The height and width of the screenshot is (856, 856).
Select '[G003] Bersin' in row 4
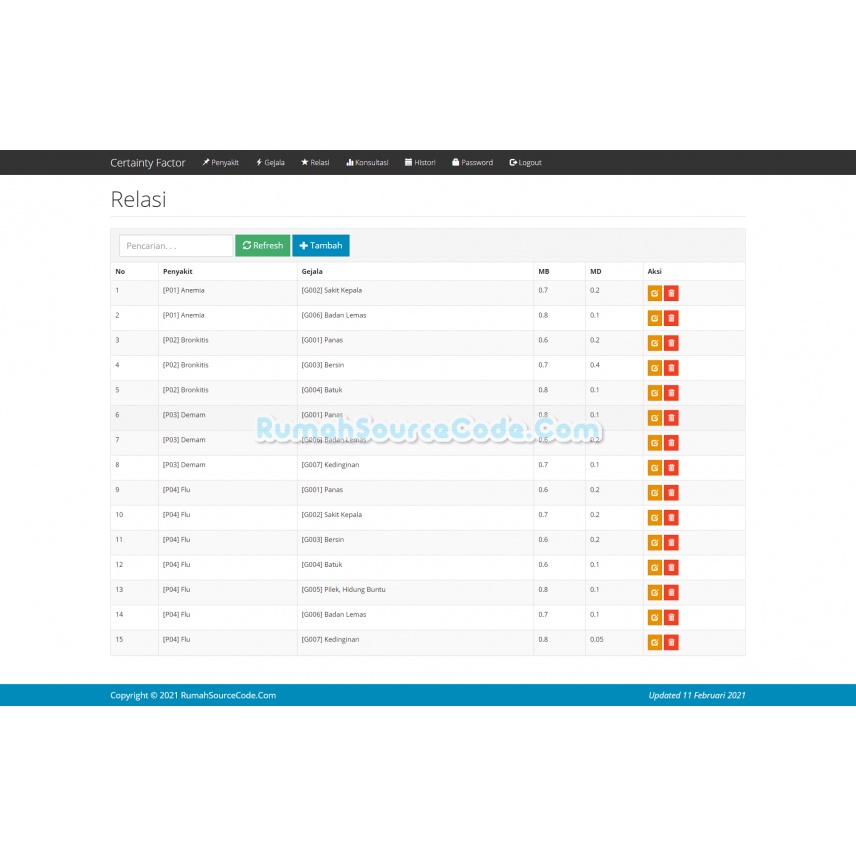pyautogui.click(x=323, y=365)
